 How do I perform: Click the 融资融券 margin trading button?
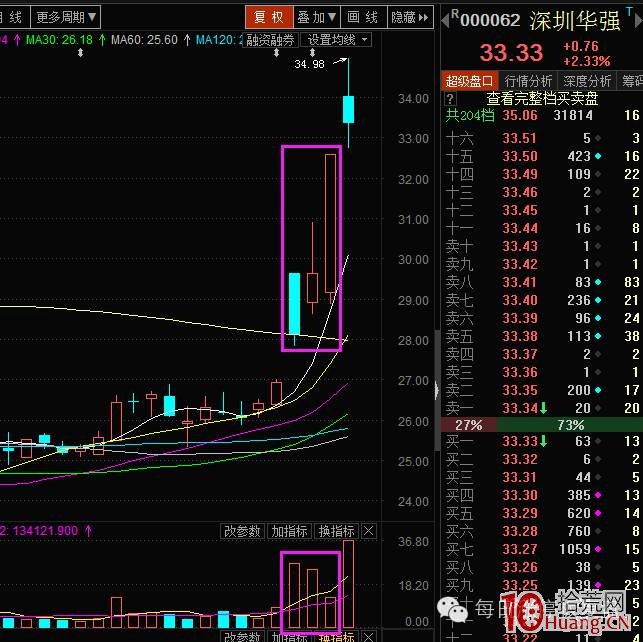pos(270,40)
